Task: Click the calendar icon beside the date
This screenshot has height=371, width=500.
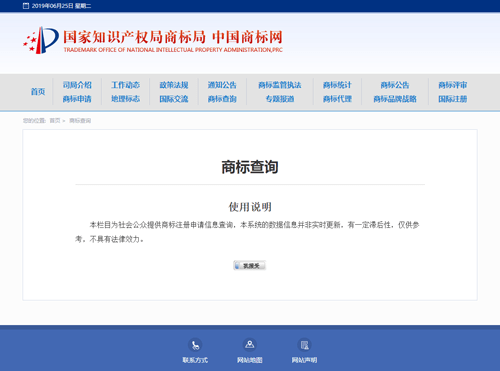Action: coord(26,6)
